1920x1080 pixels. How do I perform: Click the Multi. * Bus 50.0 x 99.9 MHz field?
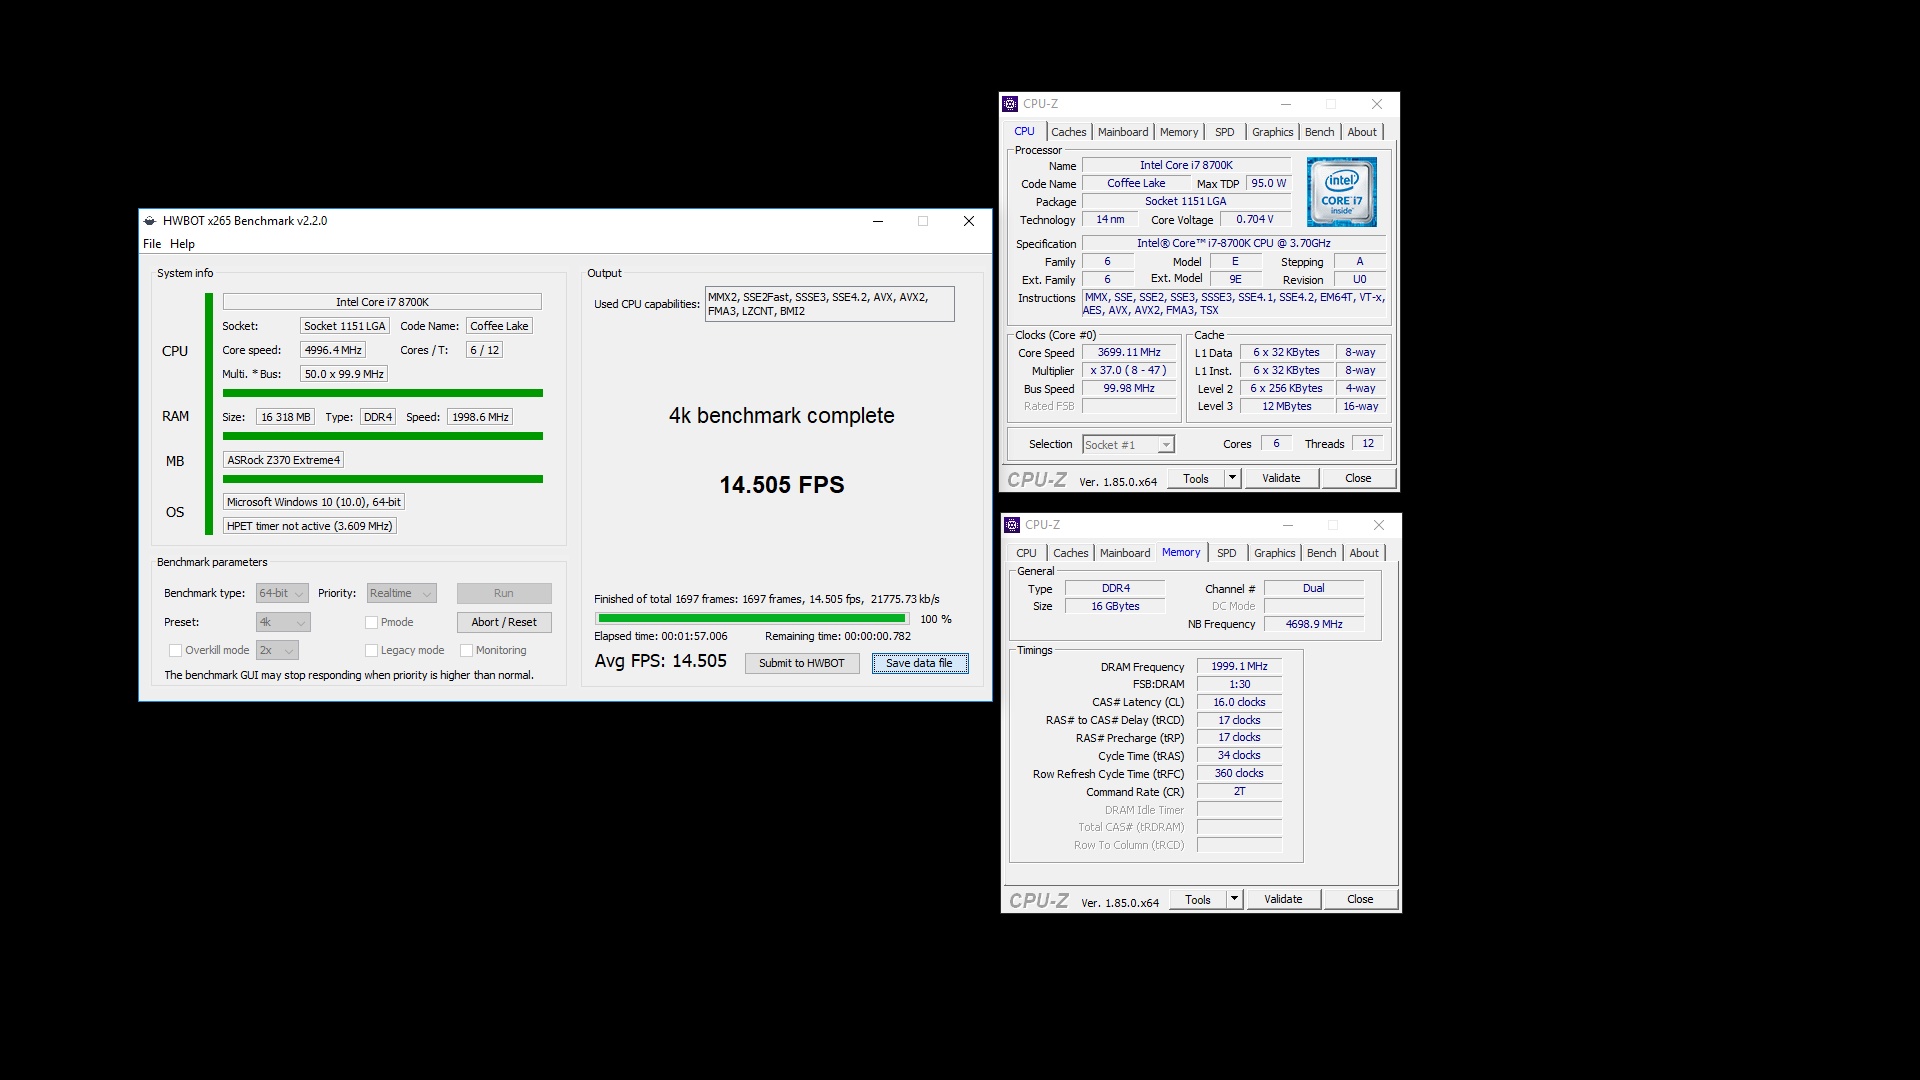point(343,374)
